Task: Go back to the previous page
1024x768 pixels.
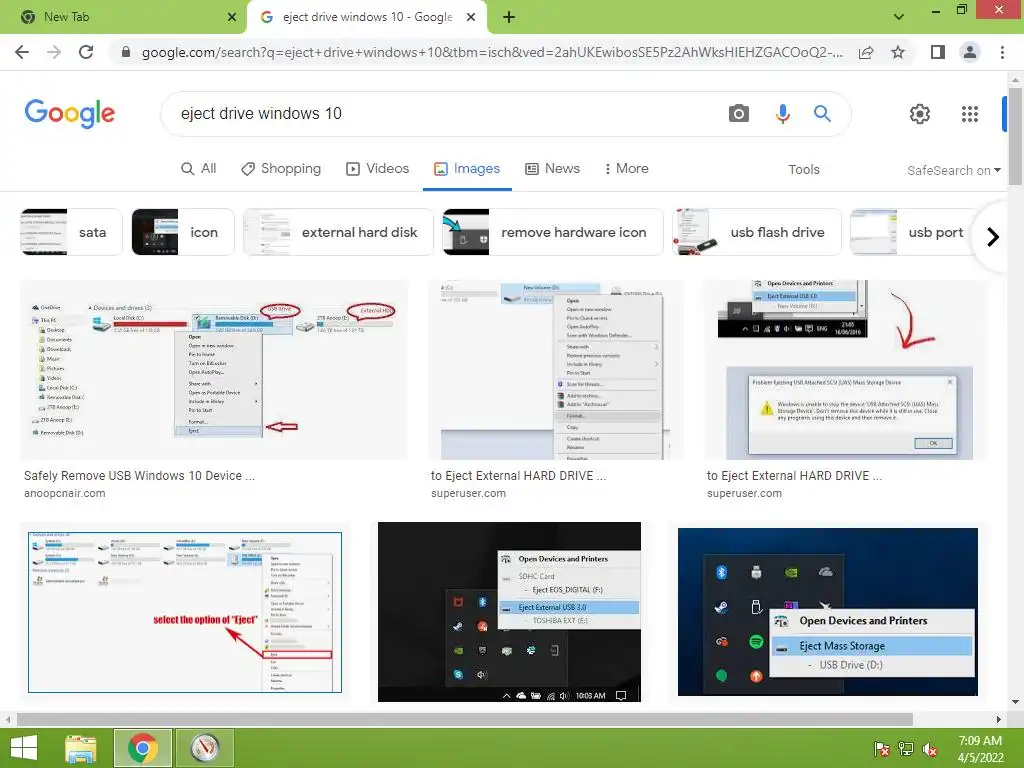Action: 22,52
